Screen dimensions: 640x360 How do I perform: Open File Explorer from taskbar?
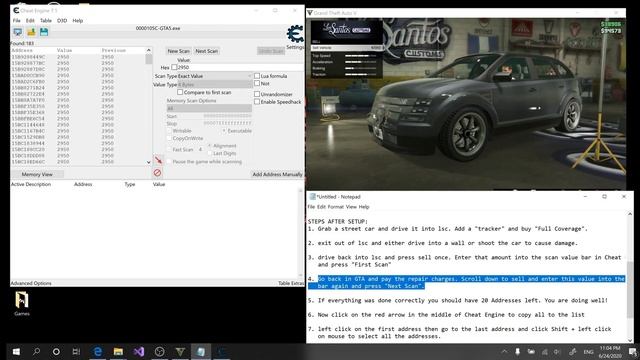tap(118, 351)
